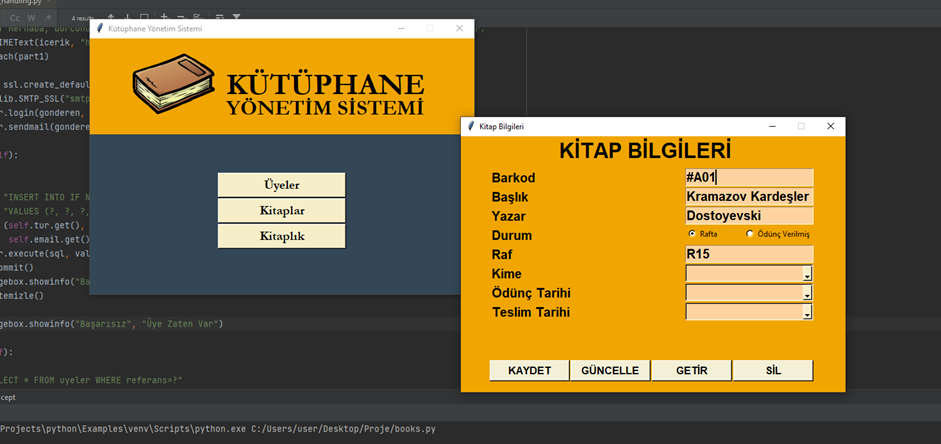Viewport: 941px width, 444px height.
Task: Click the 'temizle()' code line in editor
Action: pyautogui.click(x=22, y=296)
